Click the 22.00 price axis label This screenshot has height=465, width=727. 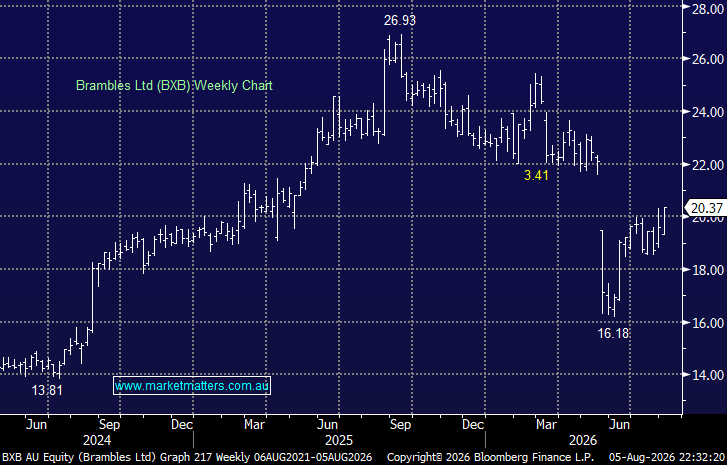(x=708, y=165)
